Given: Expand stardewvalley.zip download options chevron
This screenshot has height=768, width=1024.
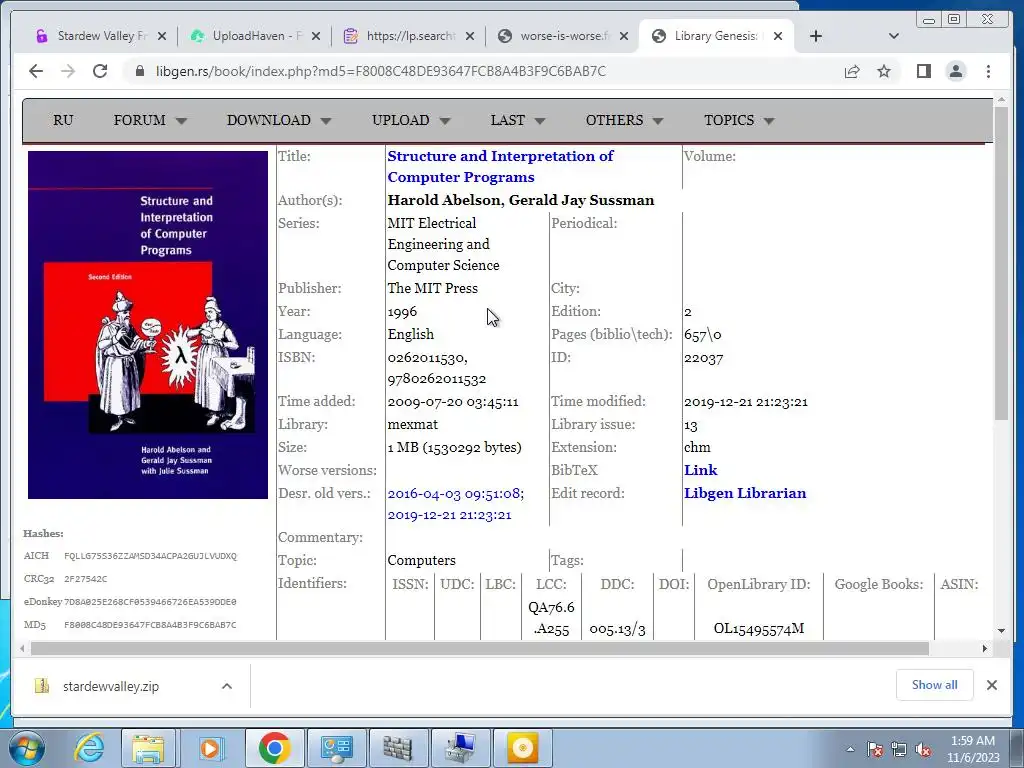Looking at the screenshot, I should [x=227, y=686].
